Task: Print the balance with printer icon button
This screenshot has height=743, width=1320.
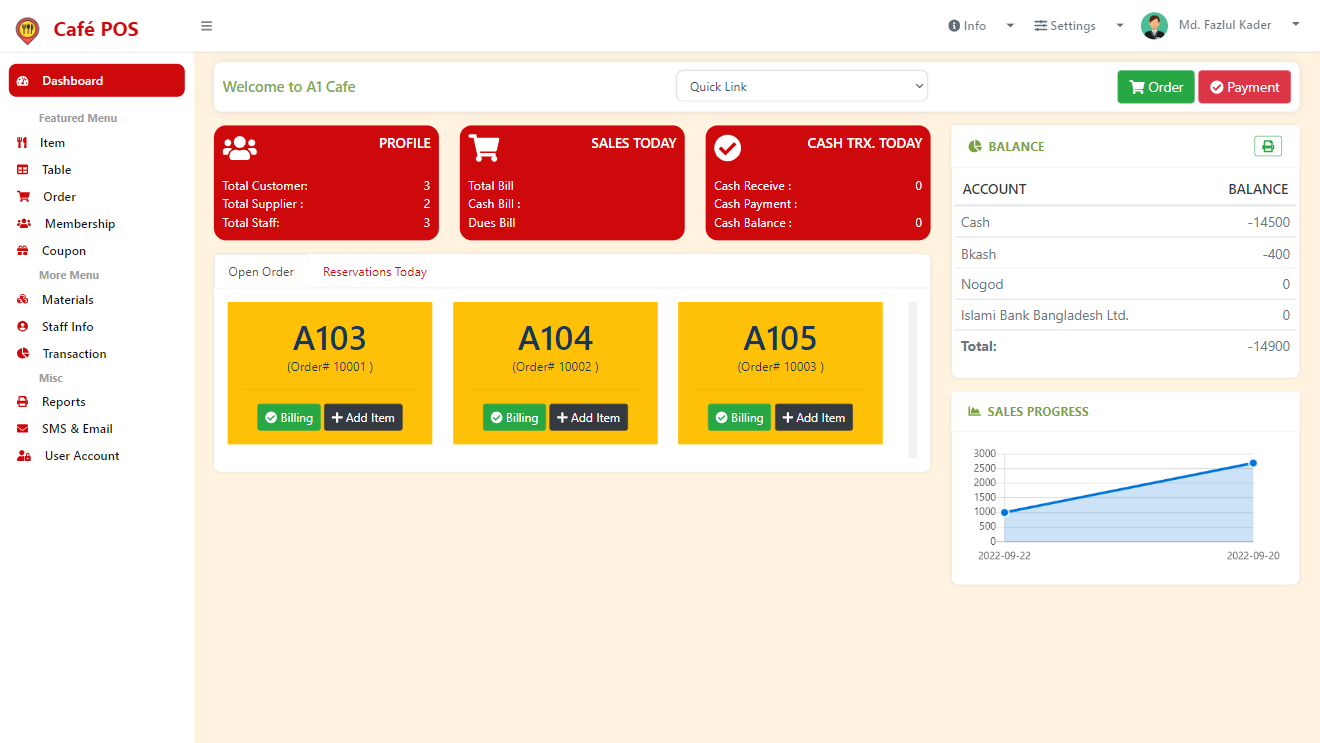Action: 1268,146
